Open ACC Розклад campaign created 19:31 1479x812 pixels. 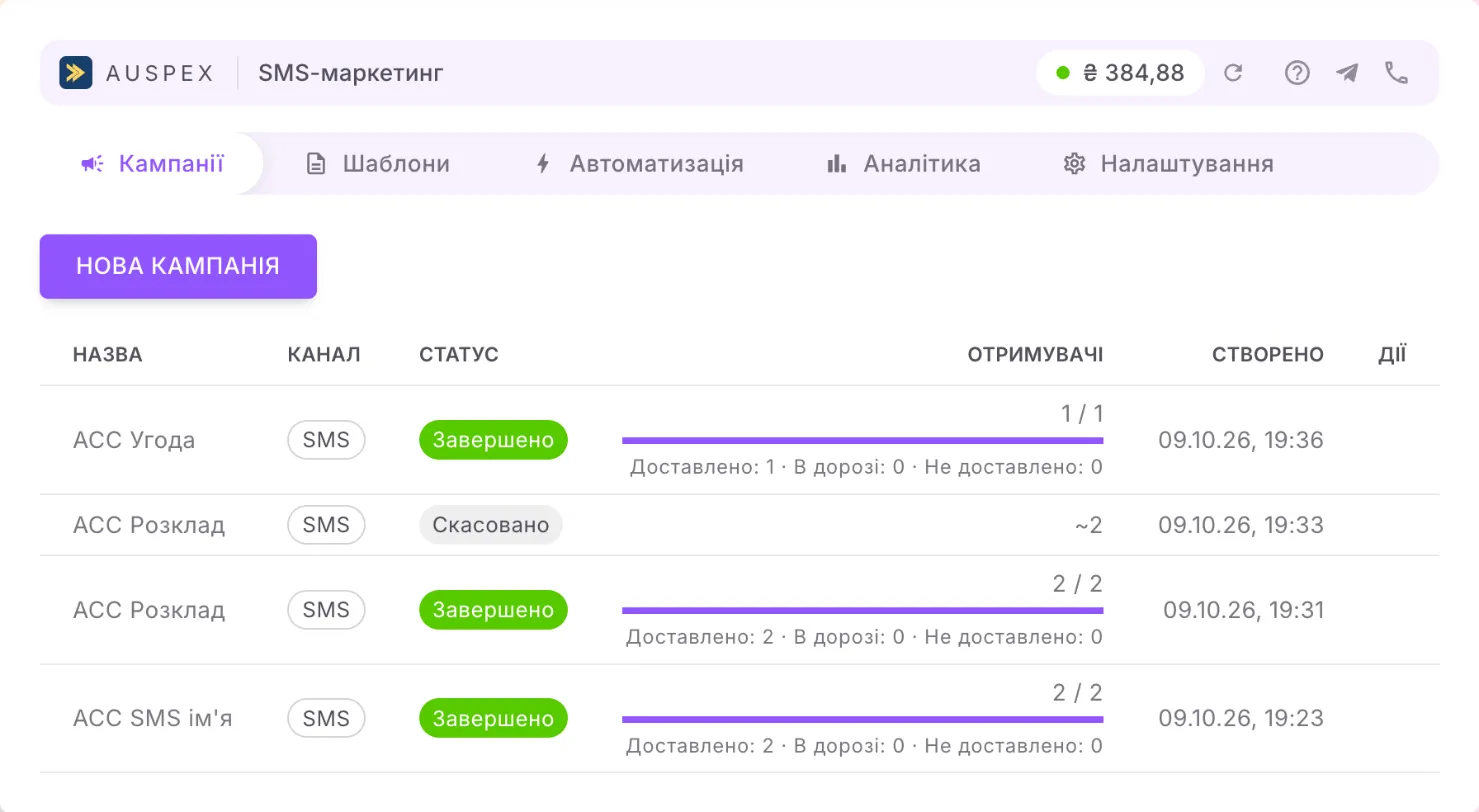pyautogui.click(x=149, y=610)
